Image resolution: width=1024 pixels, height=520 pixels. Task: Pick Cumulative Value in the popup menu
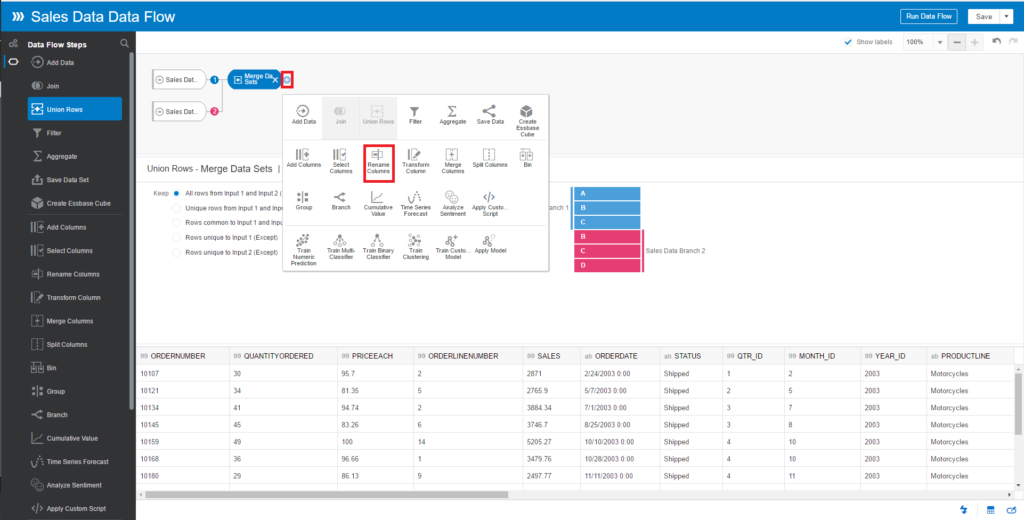click(x=377, y=204)
